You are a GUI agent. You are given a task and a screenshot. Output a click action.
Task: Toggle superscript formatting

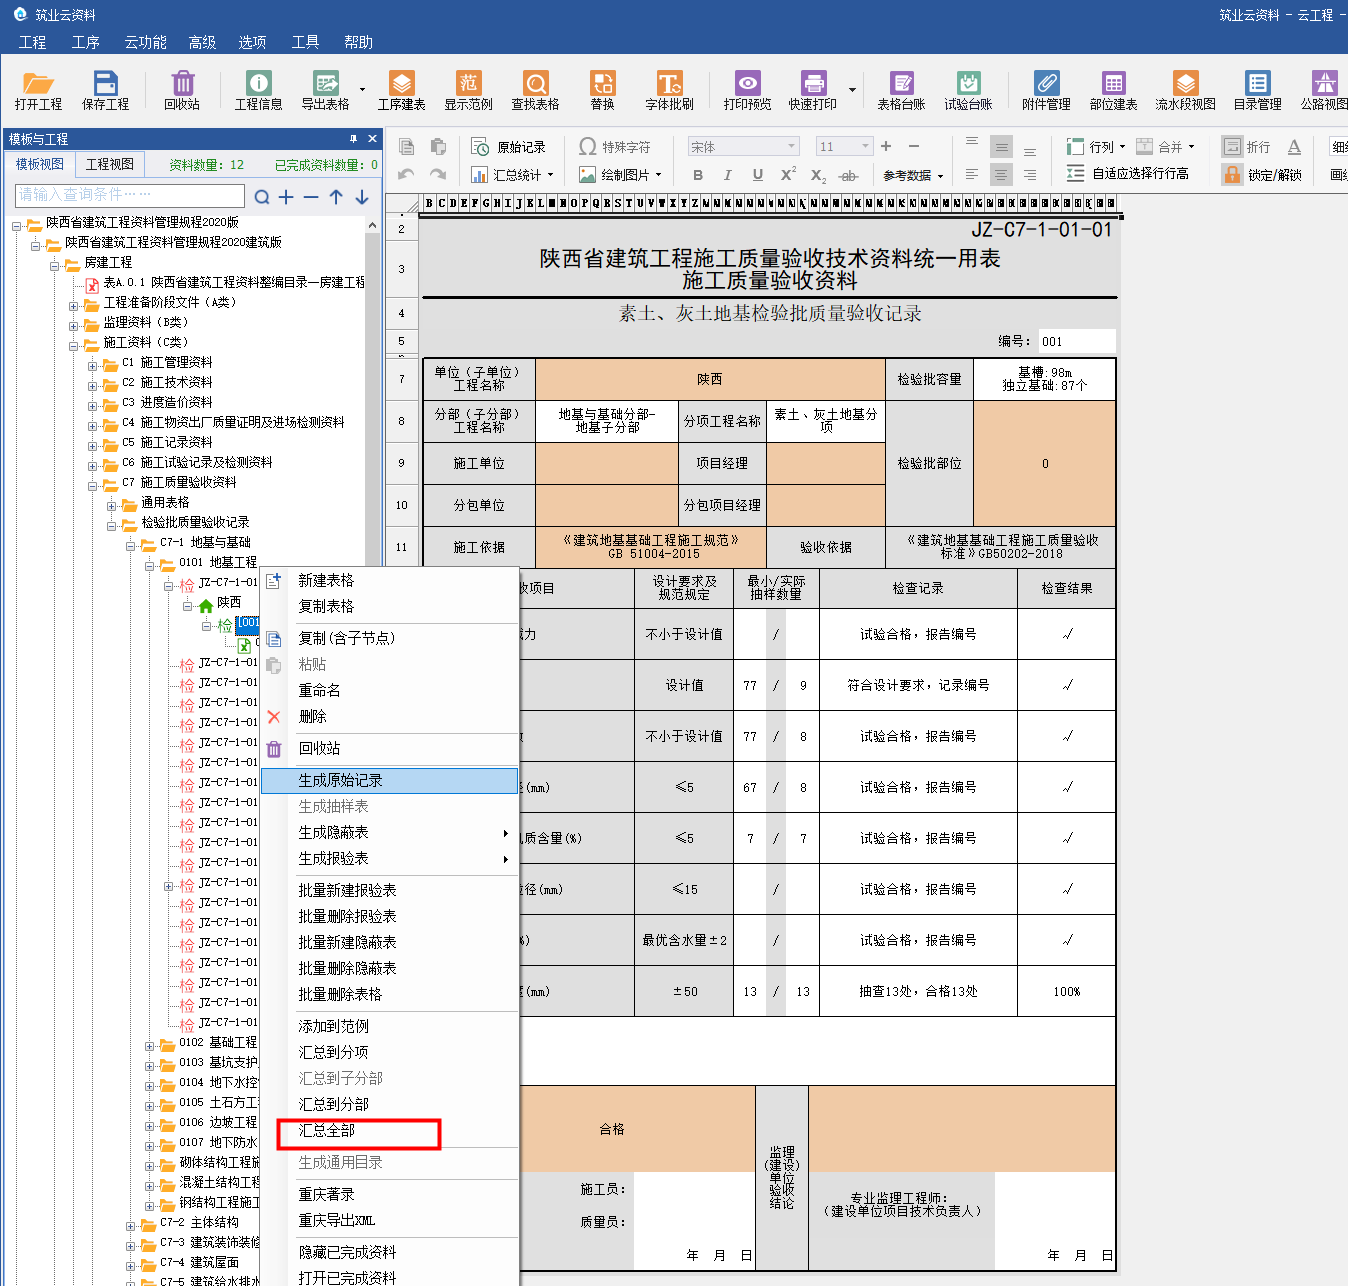[x=788, y=175]
